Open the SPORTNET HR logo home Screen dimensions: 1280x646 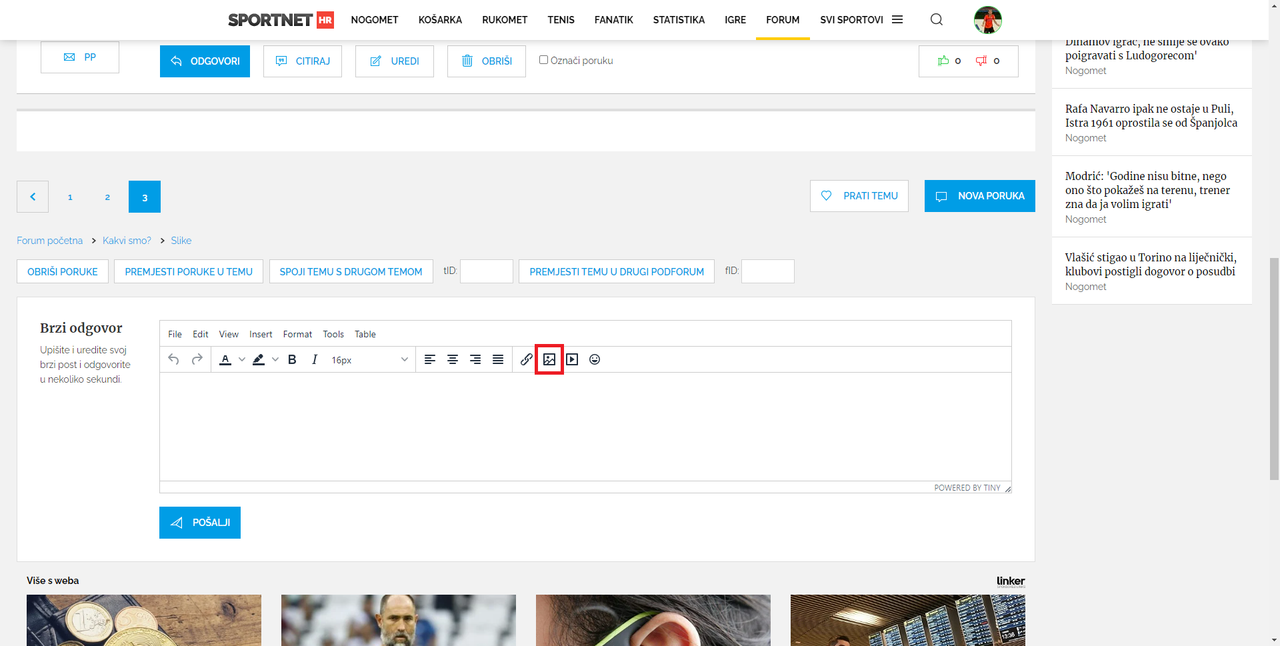point(280,20)
